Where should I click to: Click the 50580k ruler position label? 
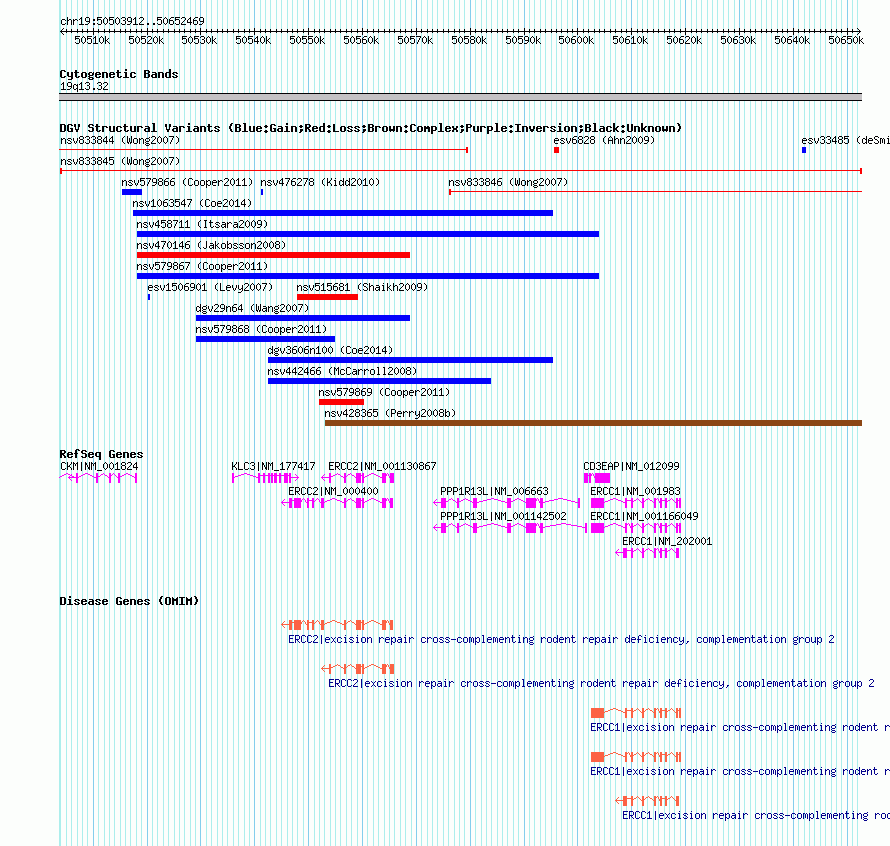(469, 40)
